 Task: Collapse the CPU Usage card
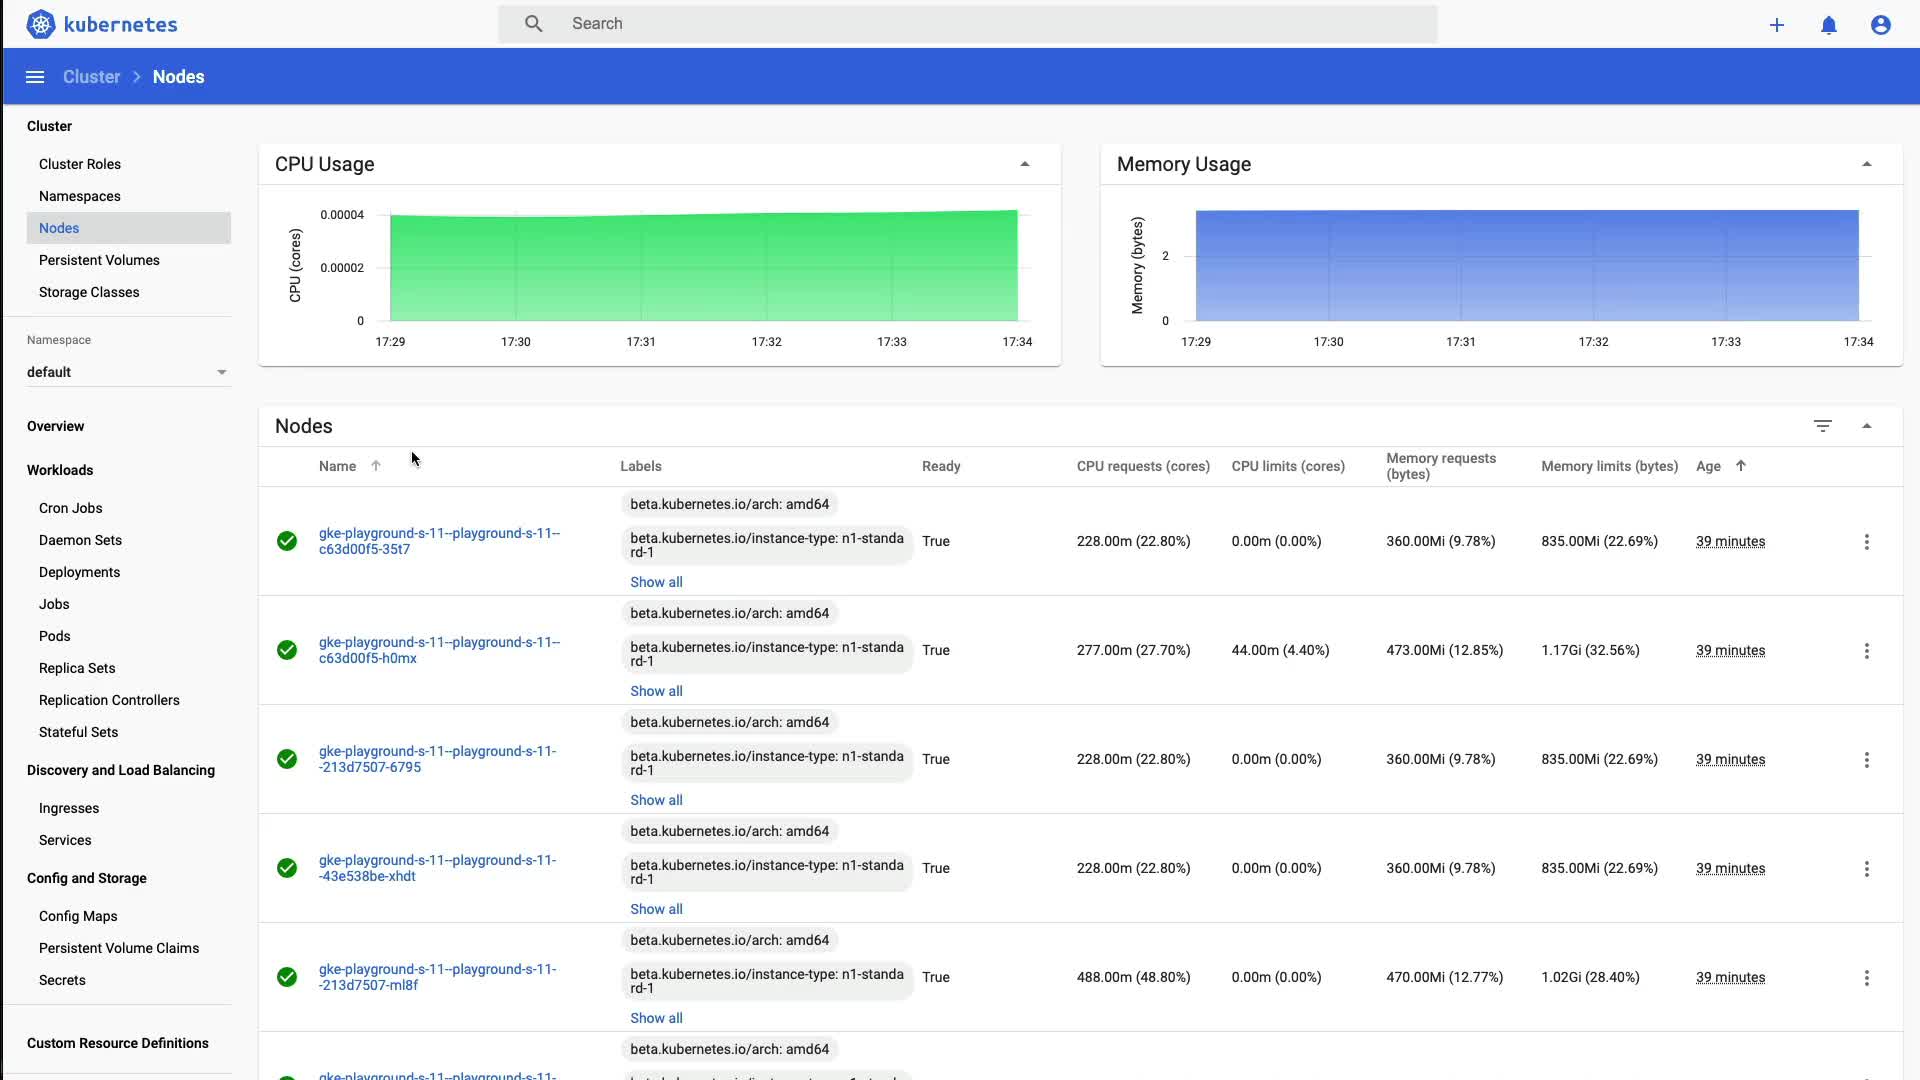point(1024,164)
